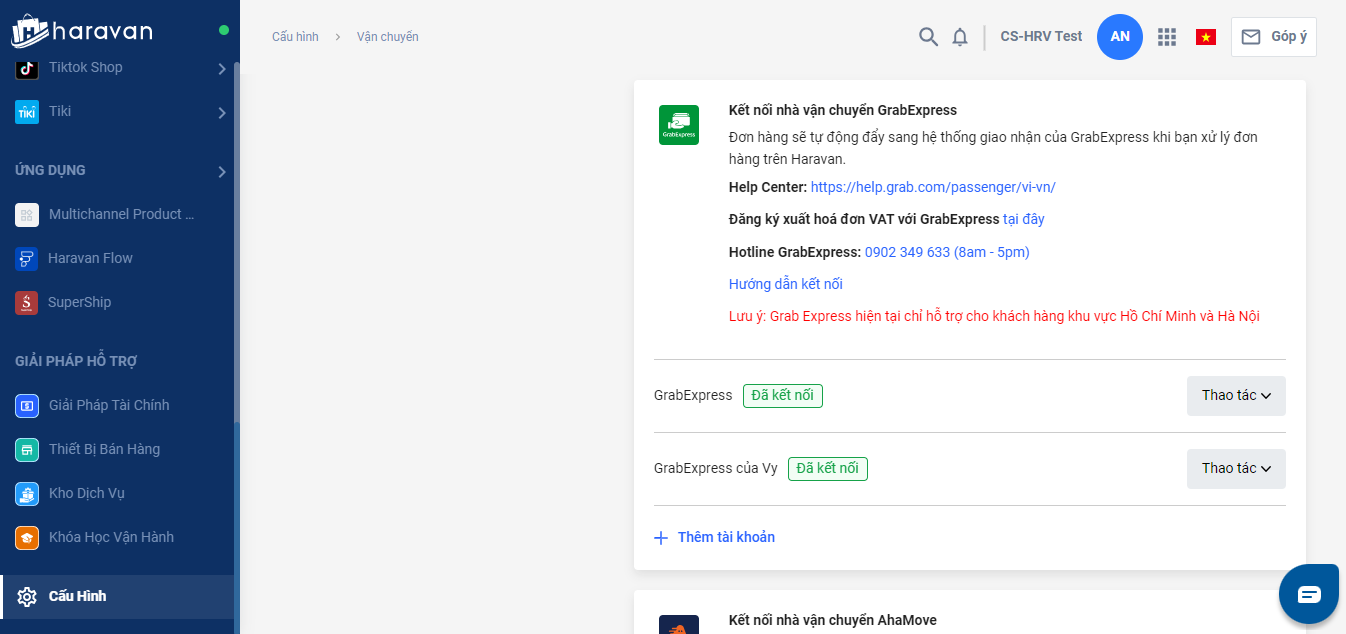Click Đã kết nối badge for GrabExpress
1346x634 pixels.
783,396
